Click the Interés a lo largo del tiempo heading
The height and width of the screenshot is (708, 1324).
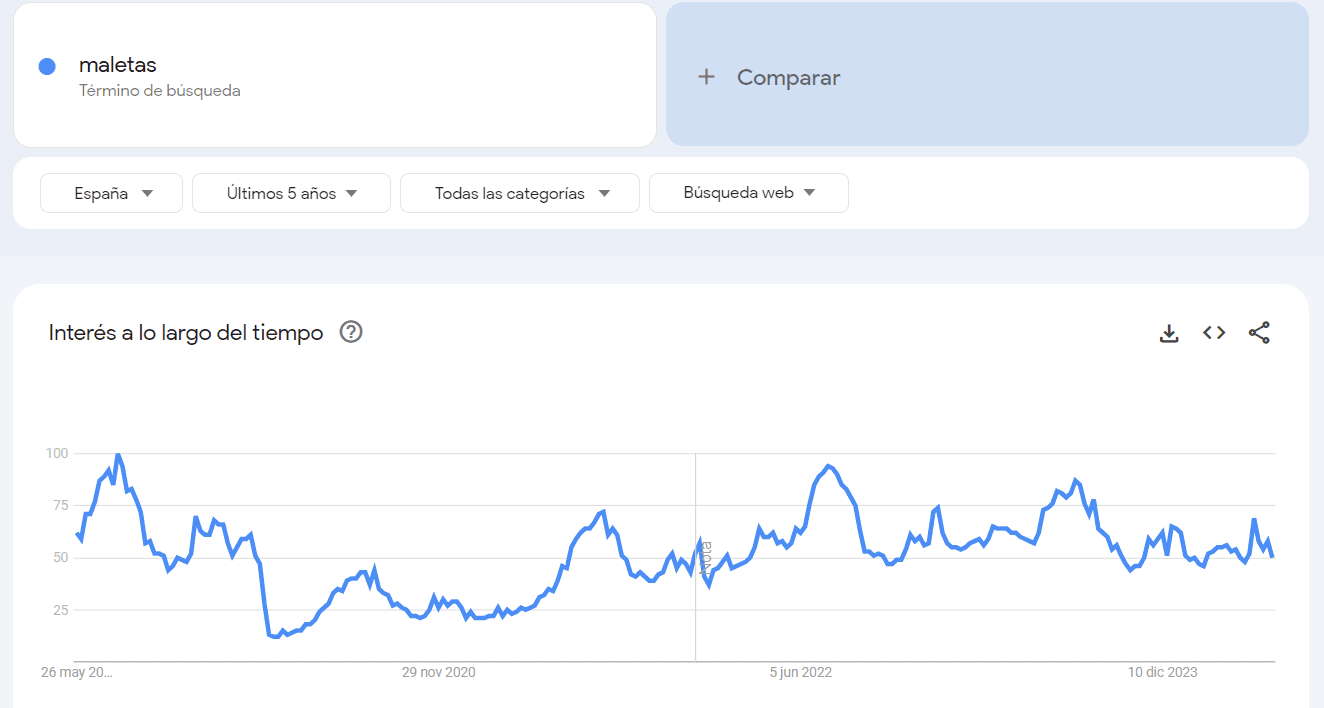click(x=186, y=333)
